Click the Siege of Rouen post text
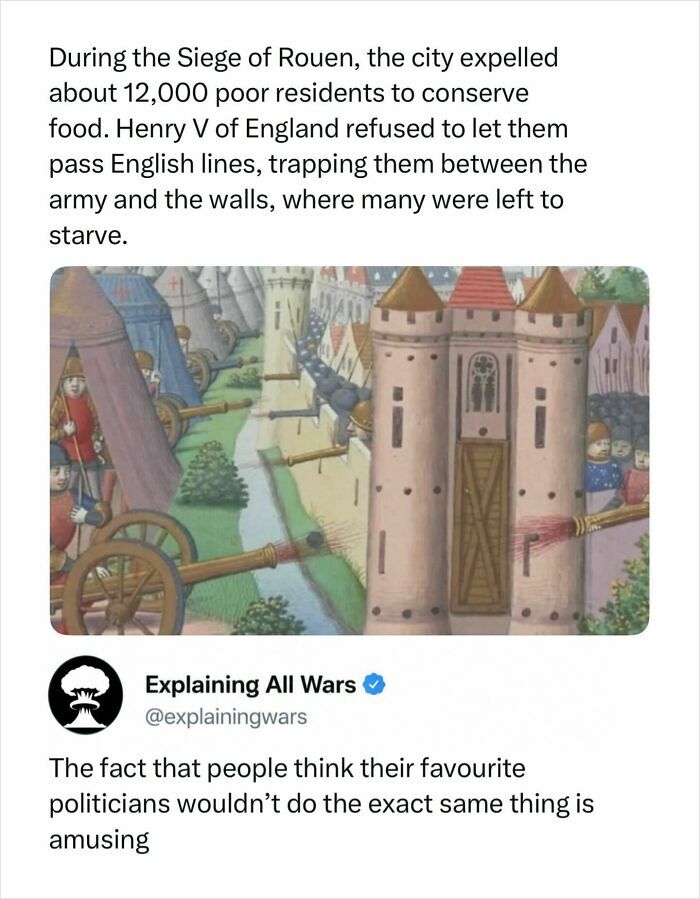This screenshot has height=899, width=700. click(x=318, y=146)
